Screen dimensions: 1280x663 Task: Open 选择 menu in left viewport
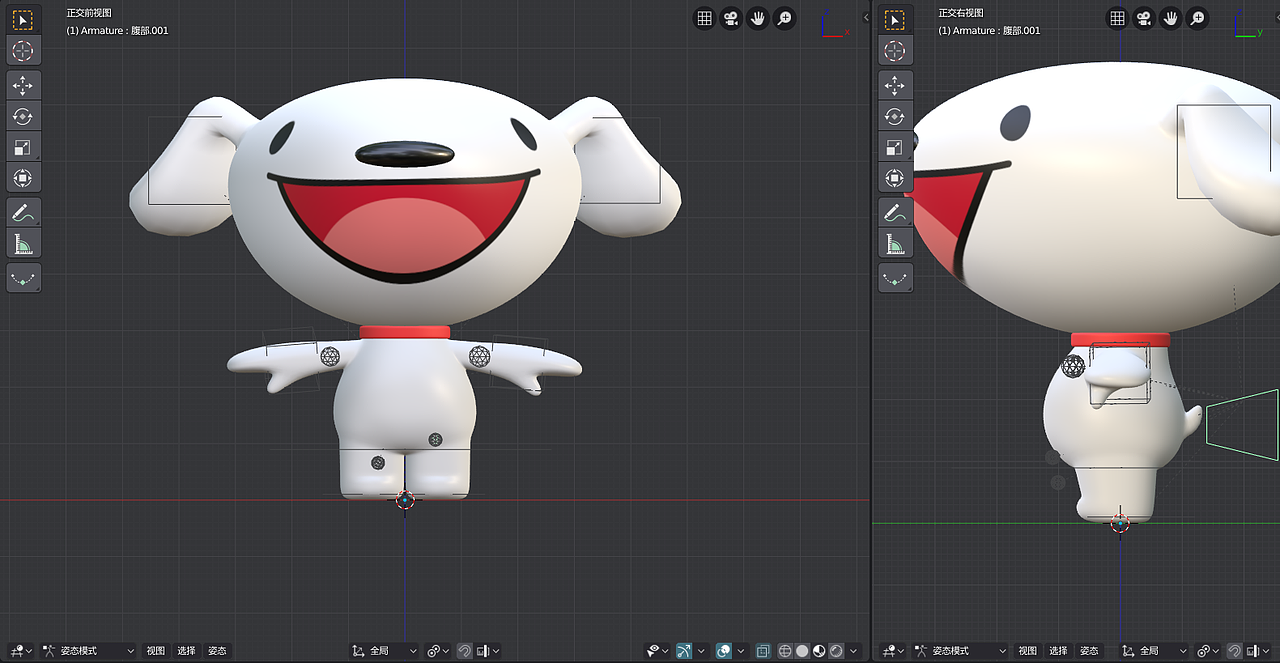point(186,651)
